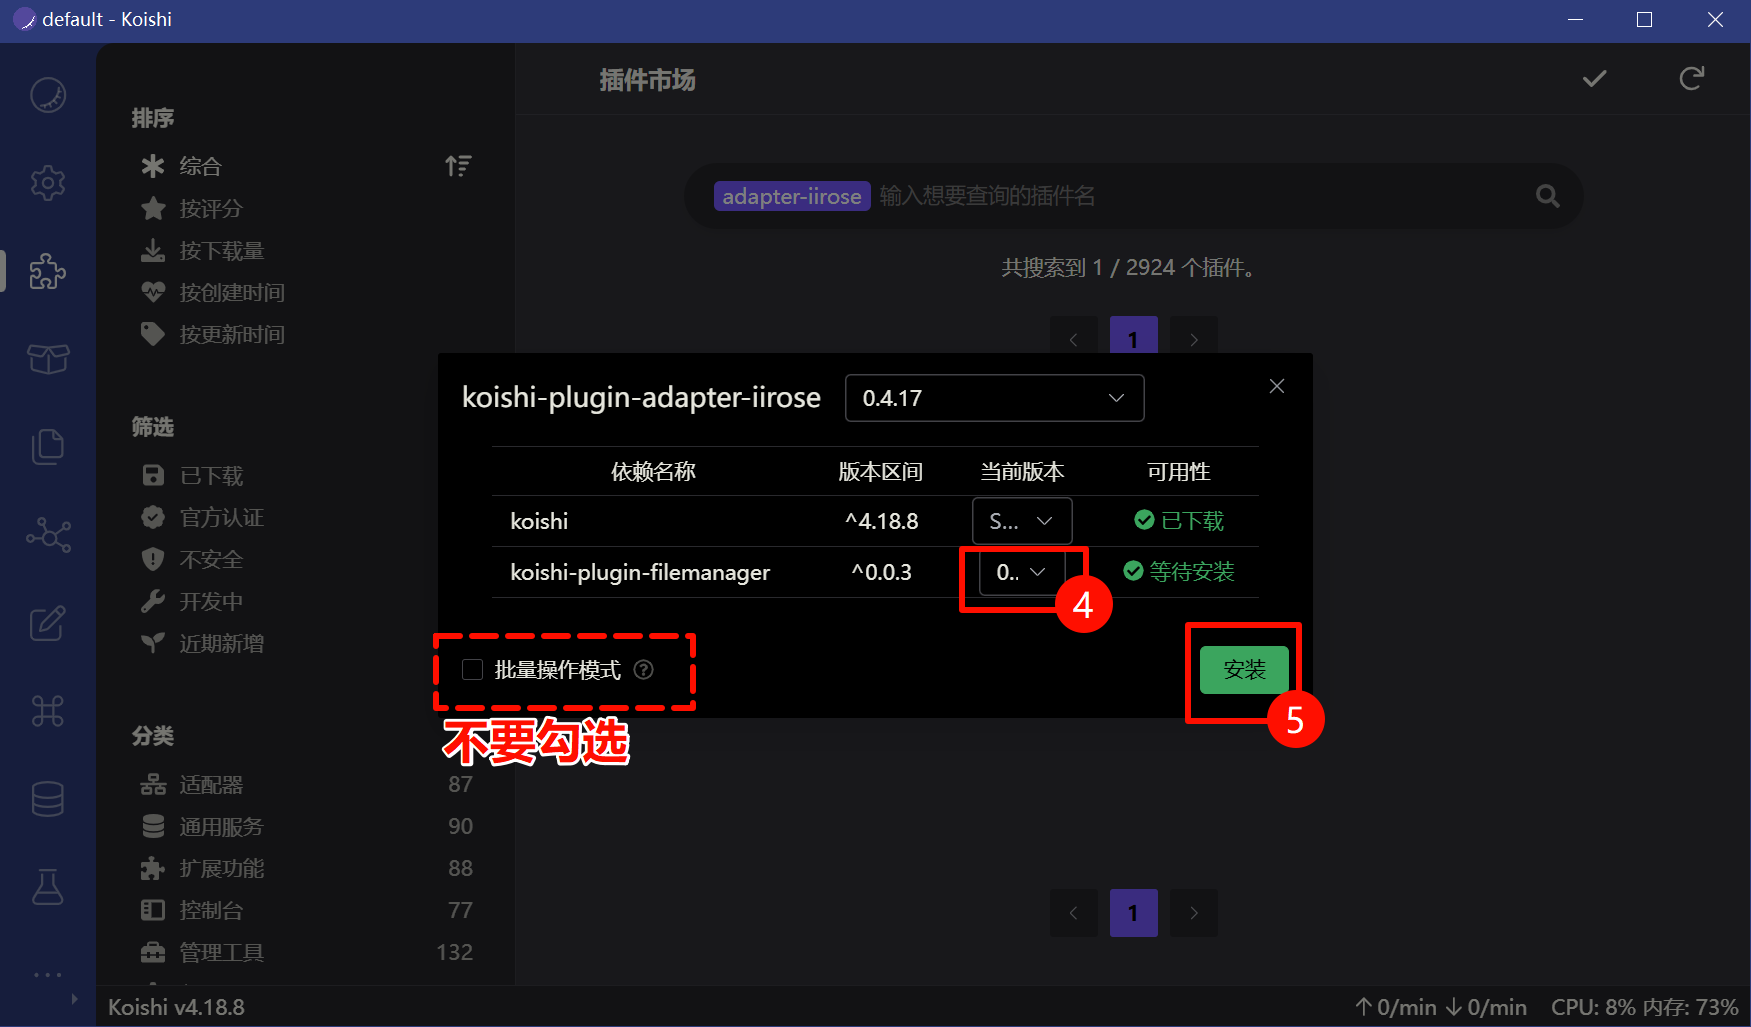
Task: Open the 0.4.17 plugin version dropdown
Action: (994, 398)
